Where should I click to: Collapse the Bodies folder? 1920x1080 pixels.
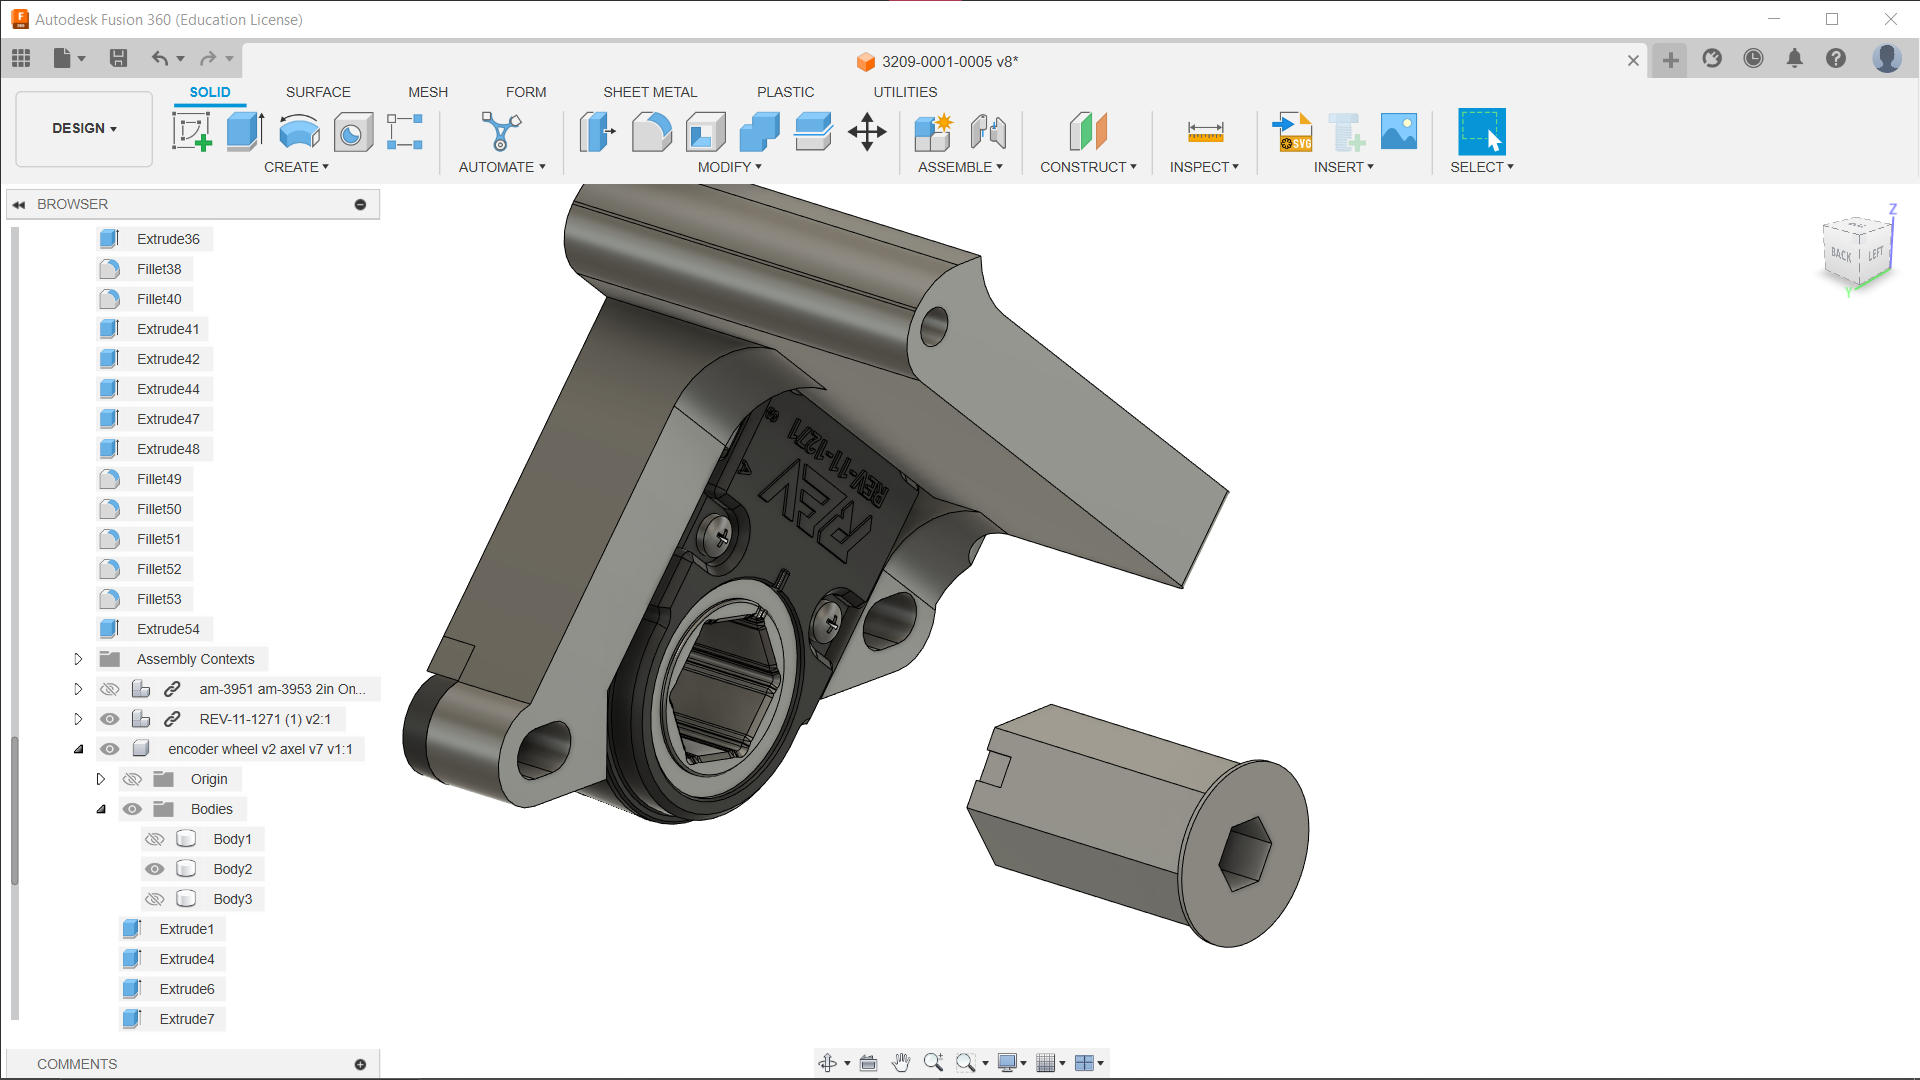[x=101, y=809]
